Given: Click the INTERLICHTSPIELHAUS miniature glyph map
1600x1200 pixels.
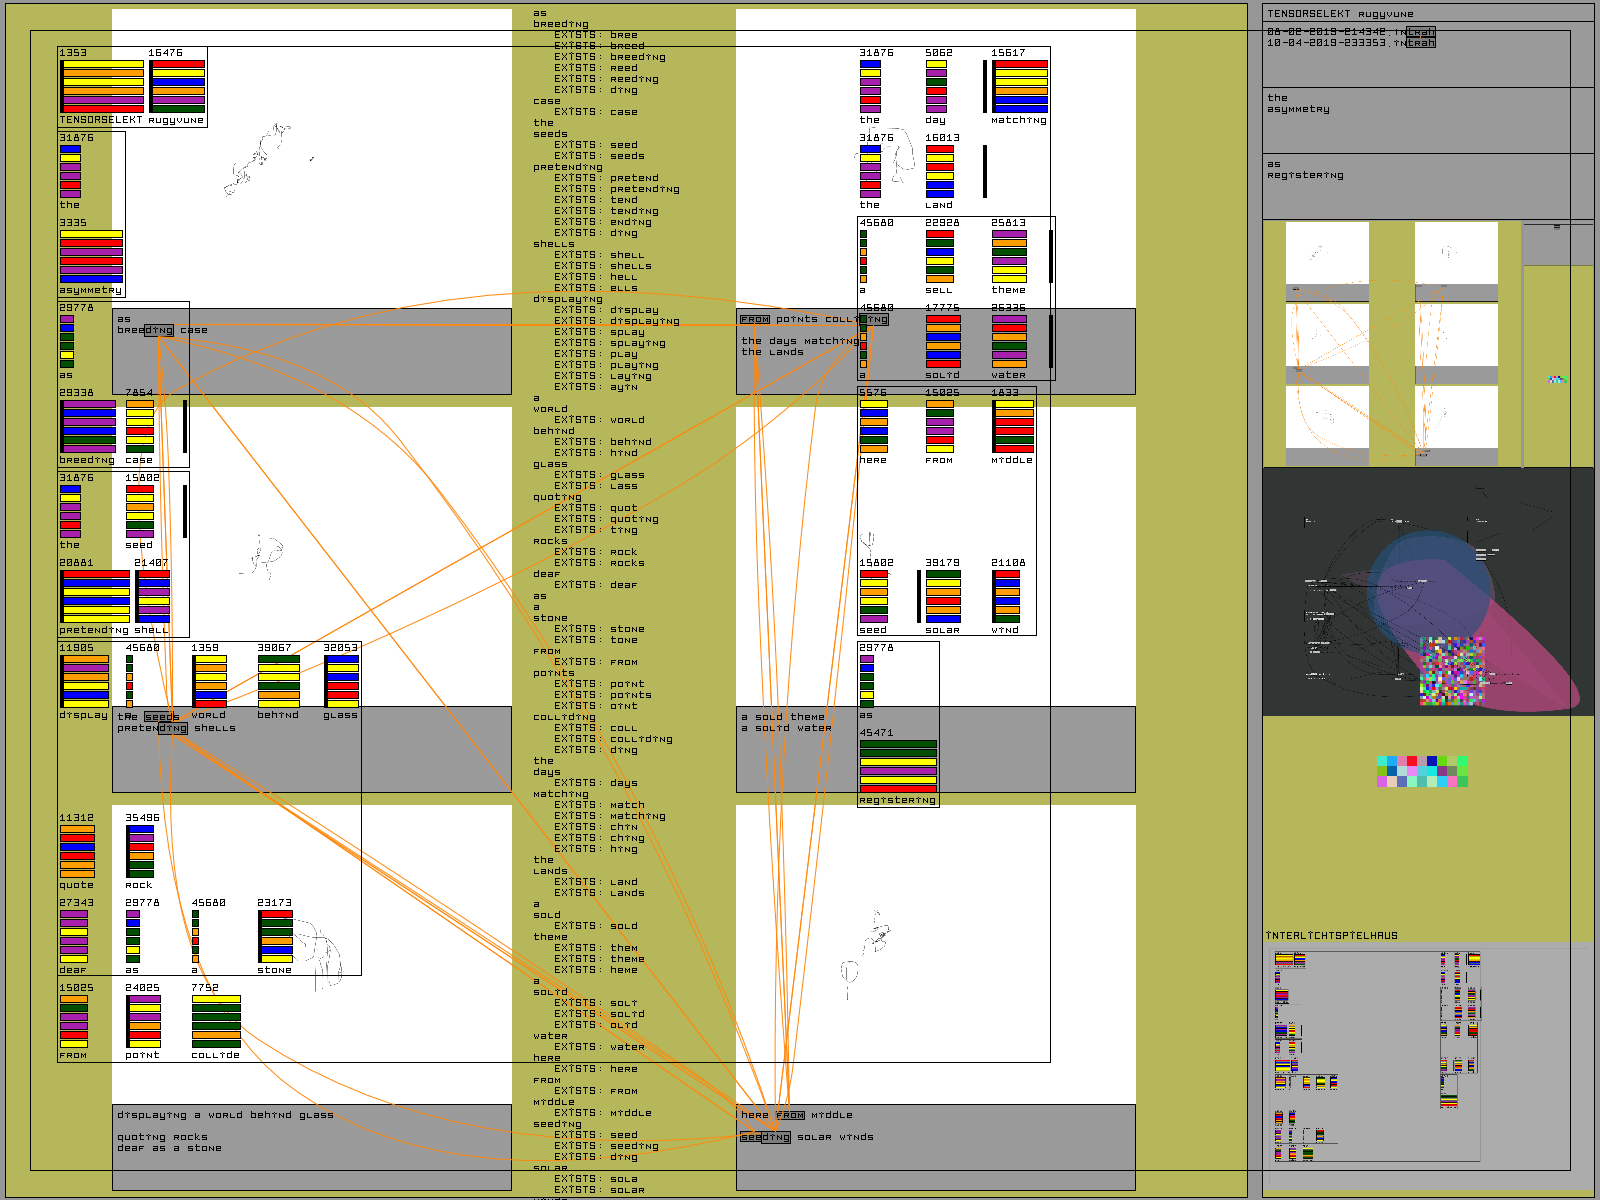Looking at the screenshot, I should pyautogui.click(x=1377, y=1056).
